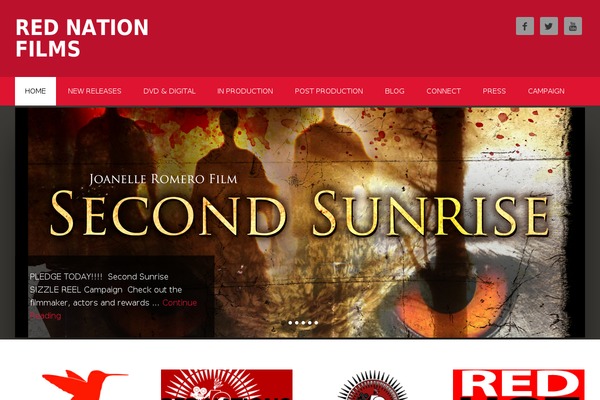This screenshot has height=400, width=600.
Task: Click the red hummingbird logo
Action: tap(85, 384)
